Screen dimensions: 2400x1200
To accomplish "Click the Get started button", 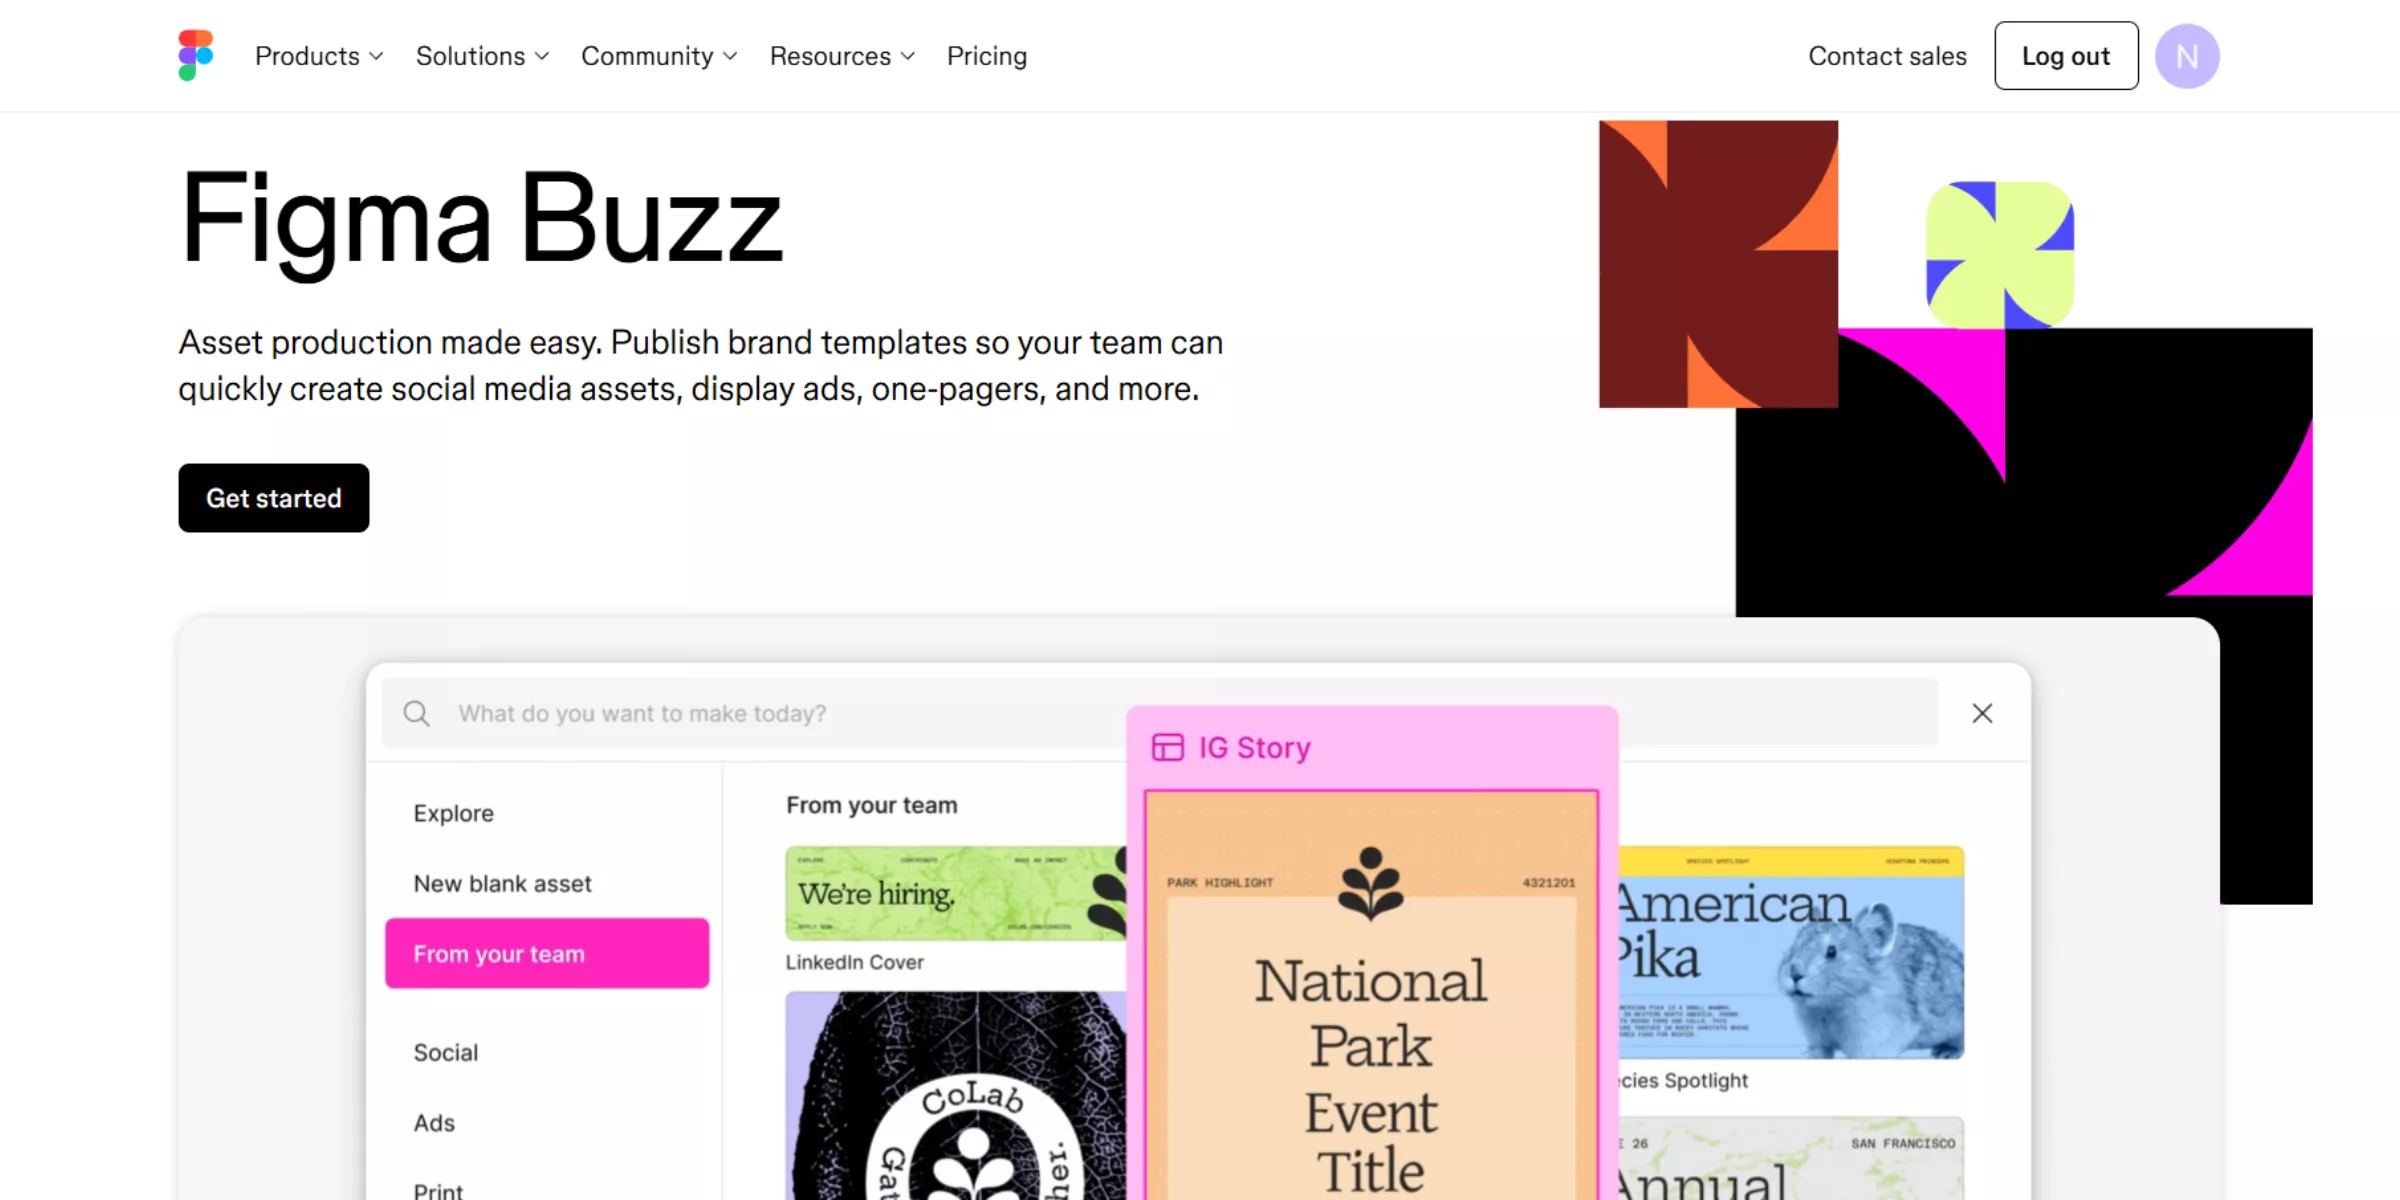I will point(274,498).
